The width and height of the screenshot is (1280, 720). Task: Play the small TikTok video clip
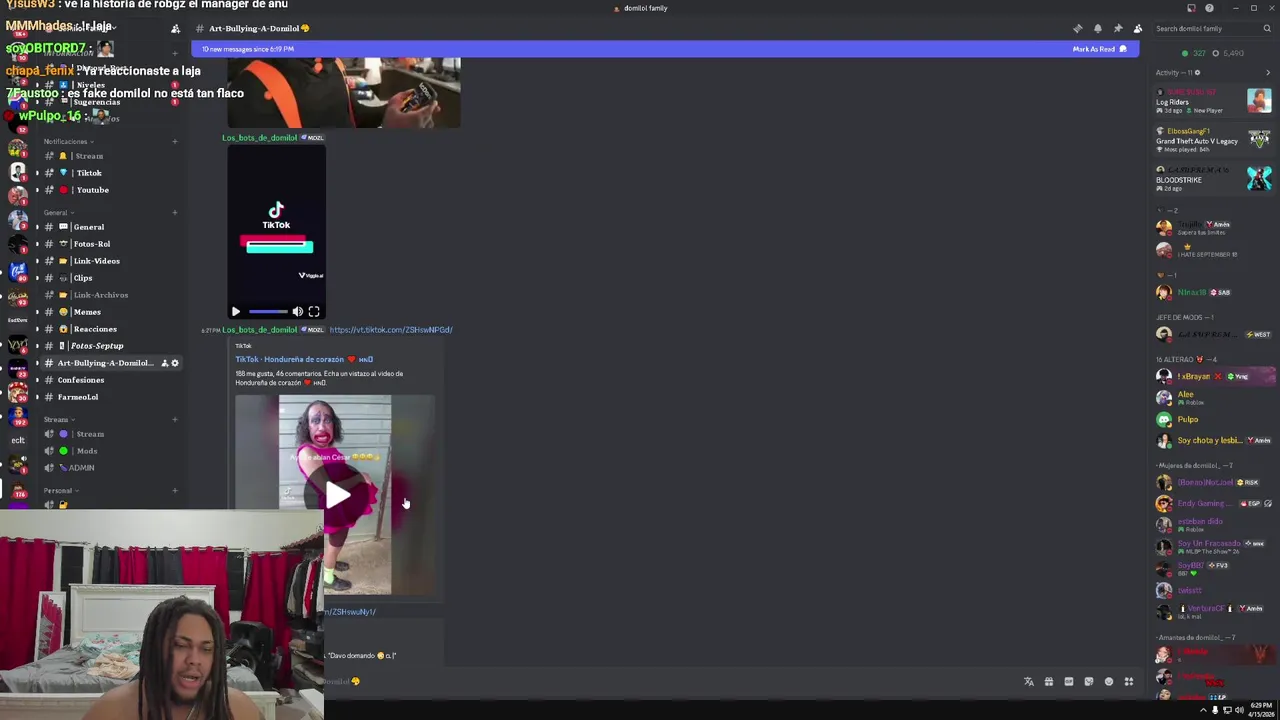[x=236, y=312]
